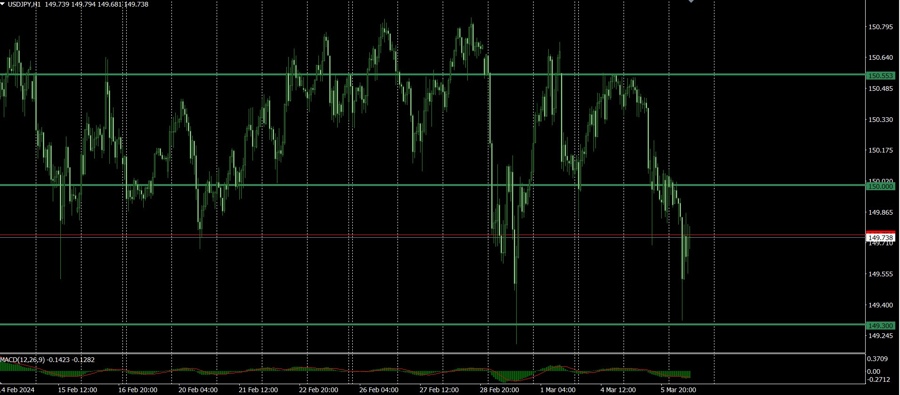Viewport: 900px width, 395px height.
Task: Select the 150.000 horizontal line price label
Action: click(880, 186)
